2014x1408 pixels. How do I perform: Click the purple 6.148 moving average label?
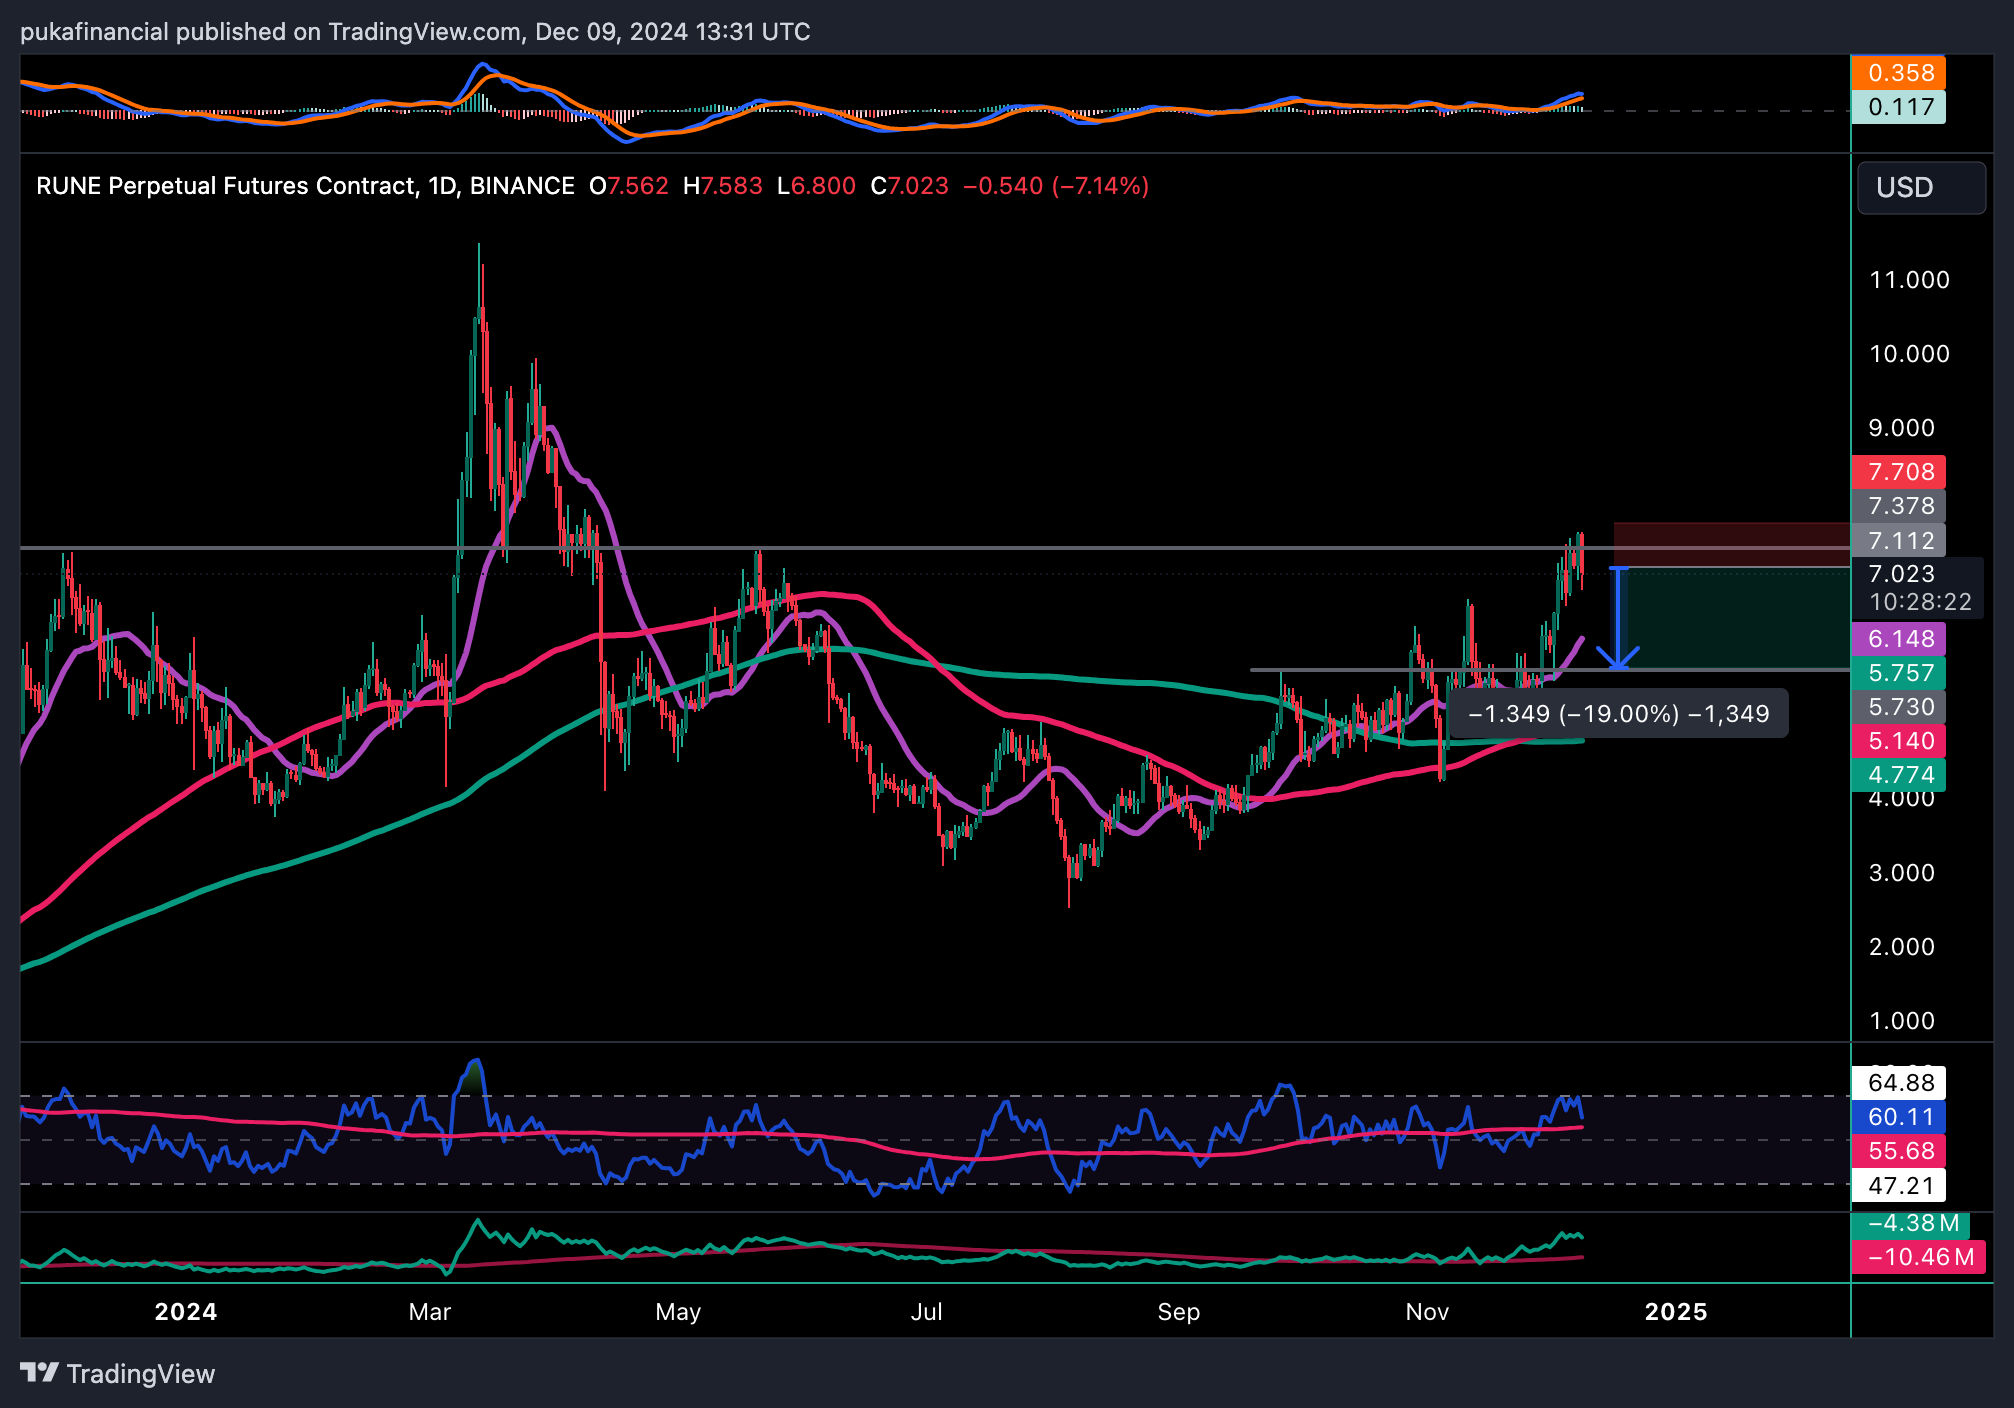click(1898, 639)
